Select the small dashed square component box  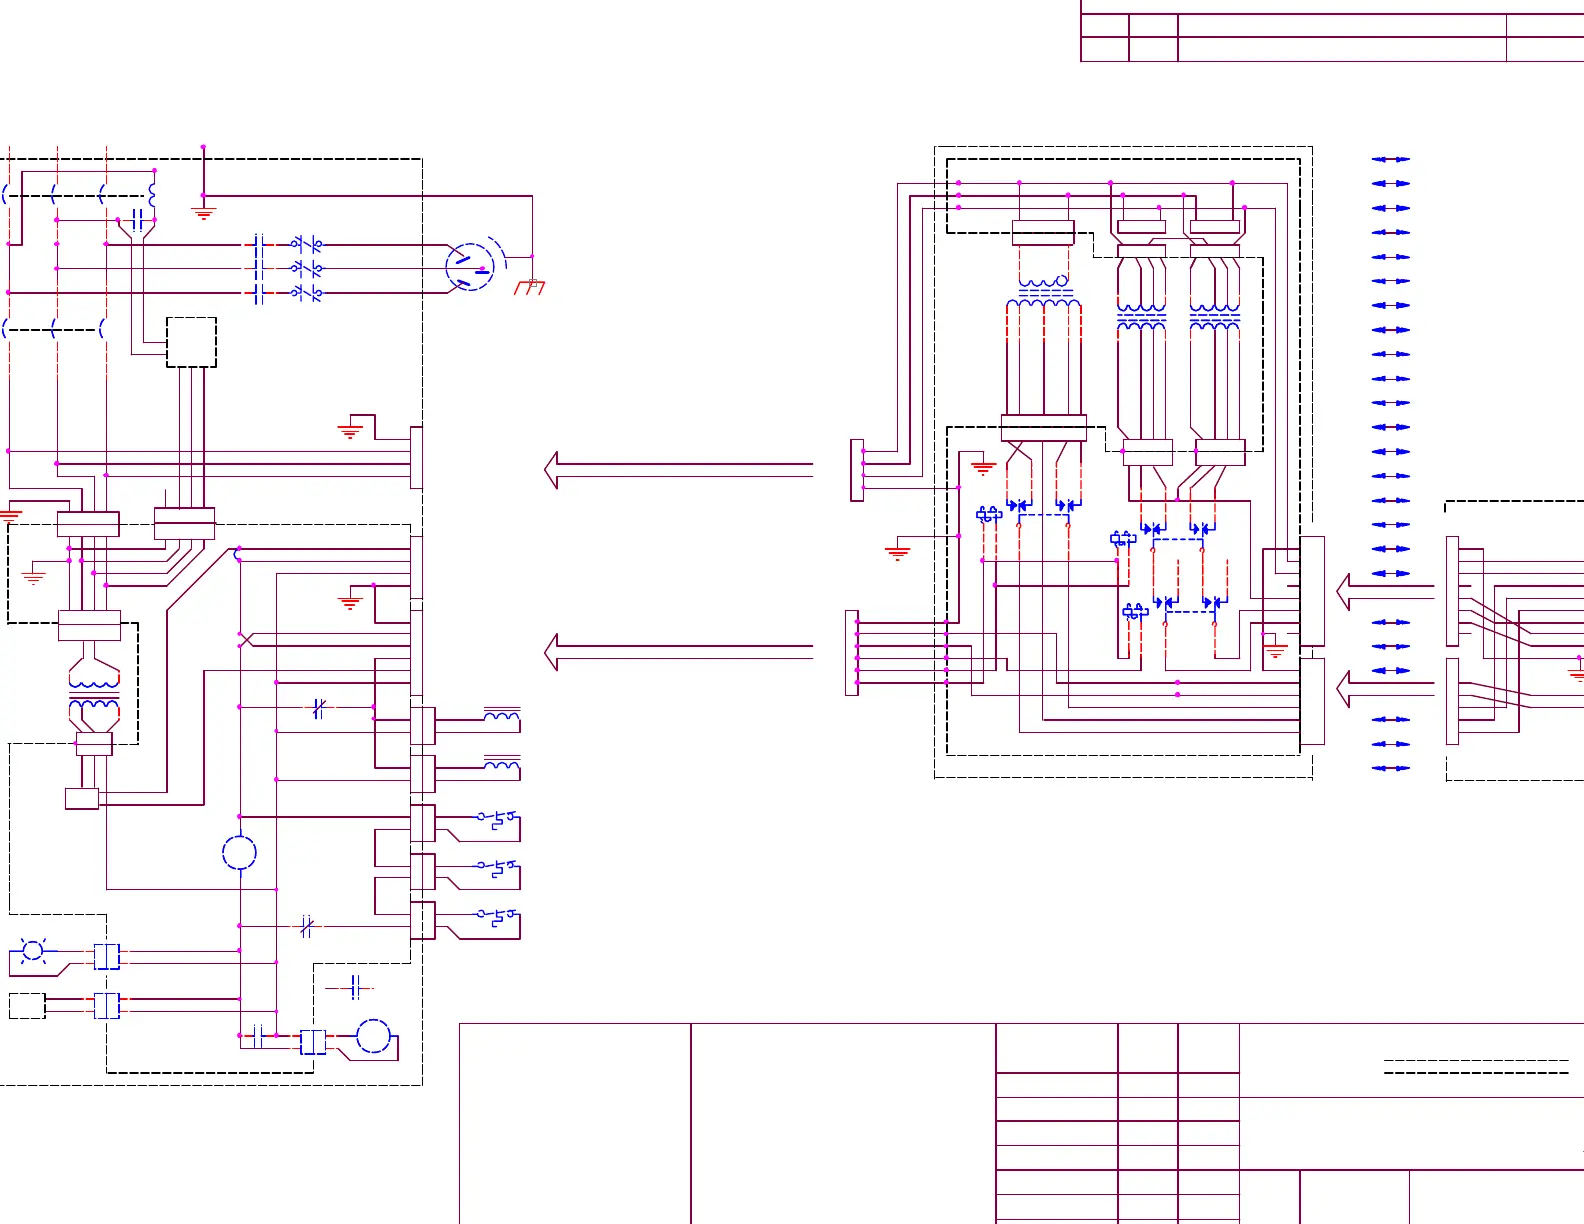click(x=191, y=342)
